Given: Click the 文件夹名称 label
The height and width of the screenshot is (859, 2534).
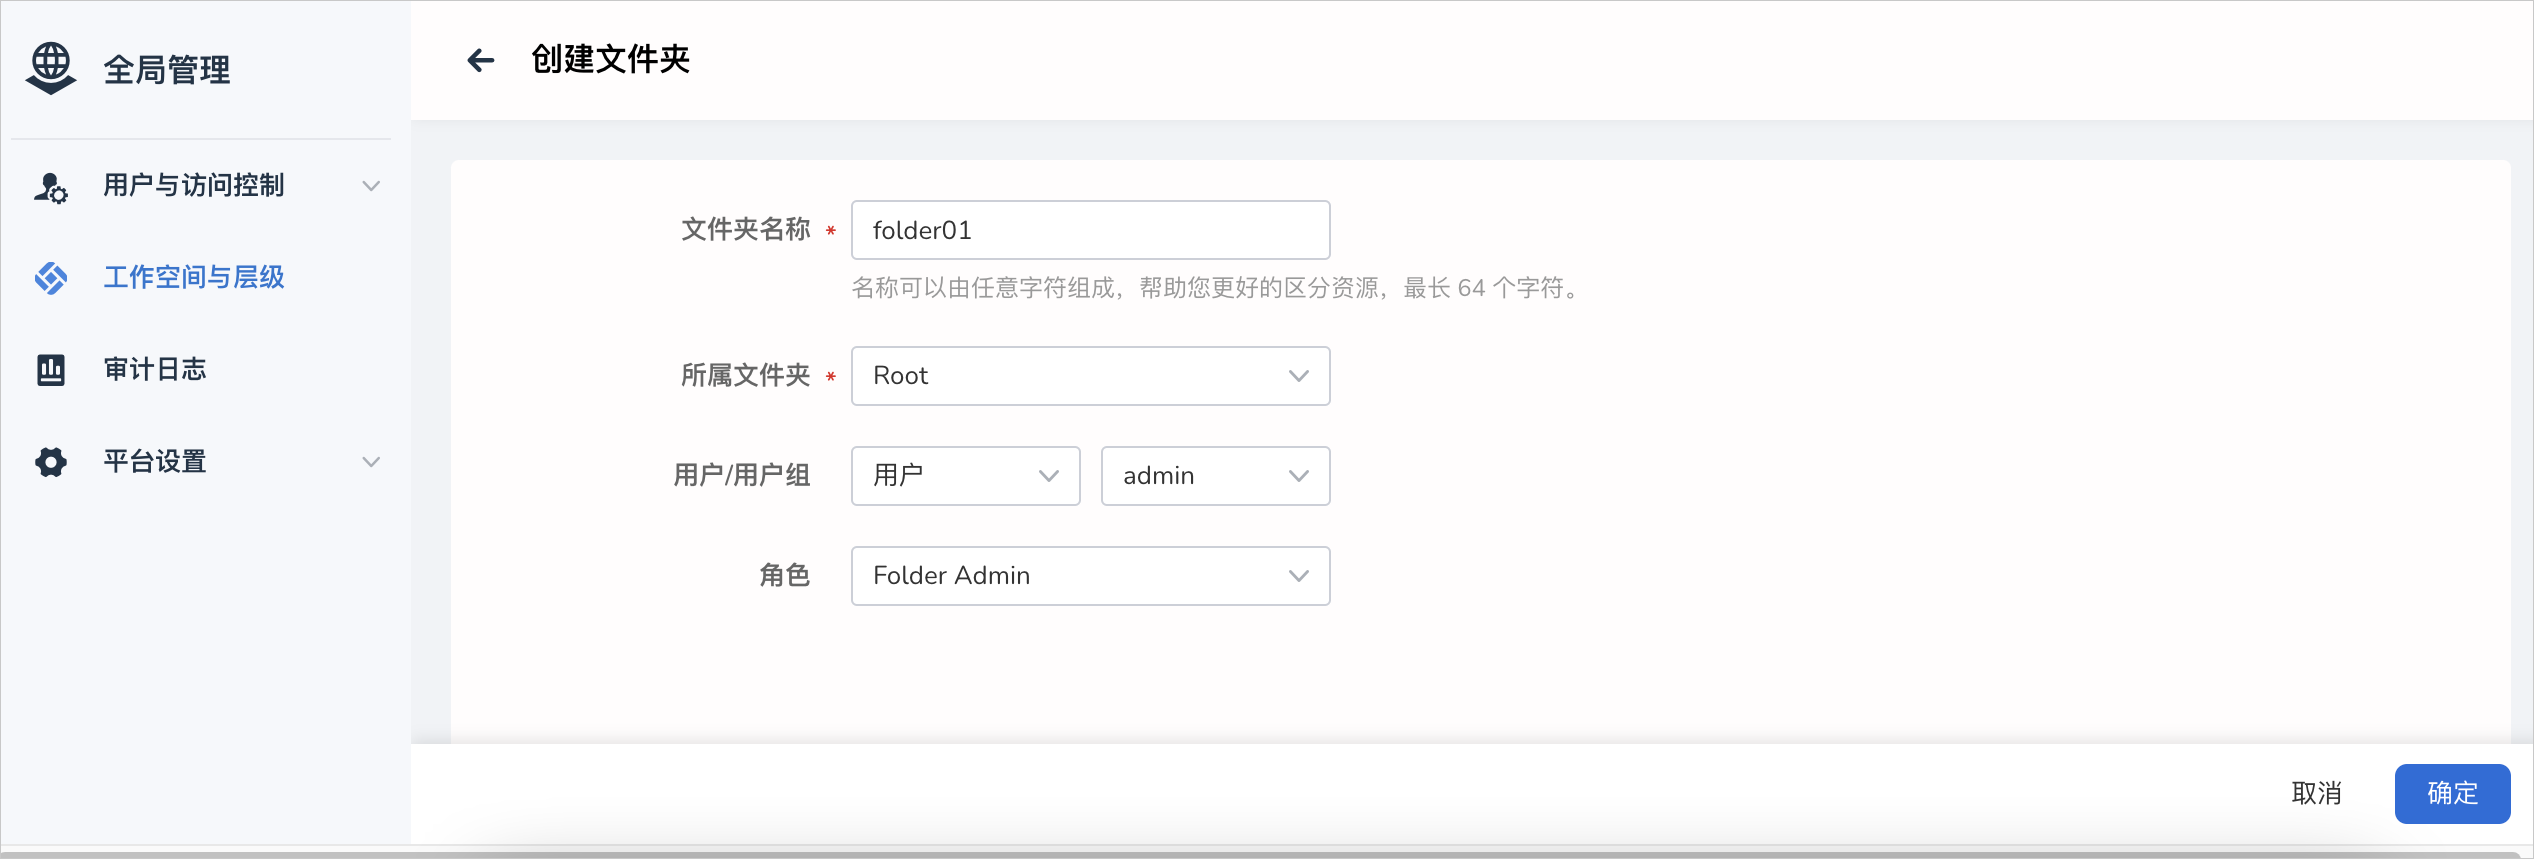Looking at the screenshot, I should tap(746, 230).
